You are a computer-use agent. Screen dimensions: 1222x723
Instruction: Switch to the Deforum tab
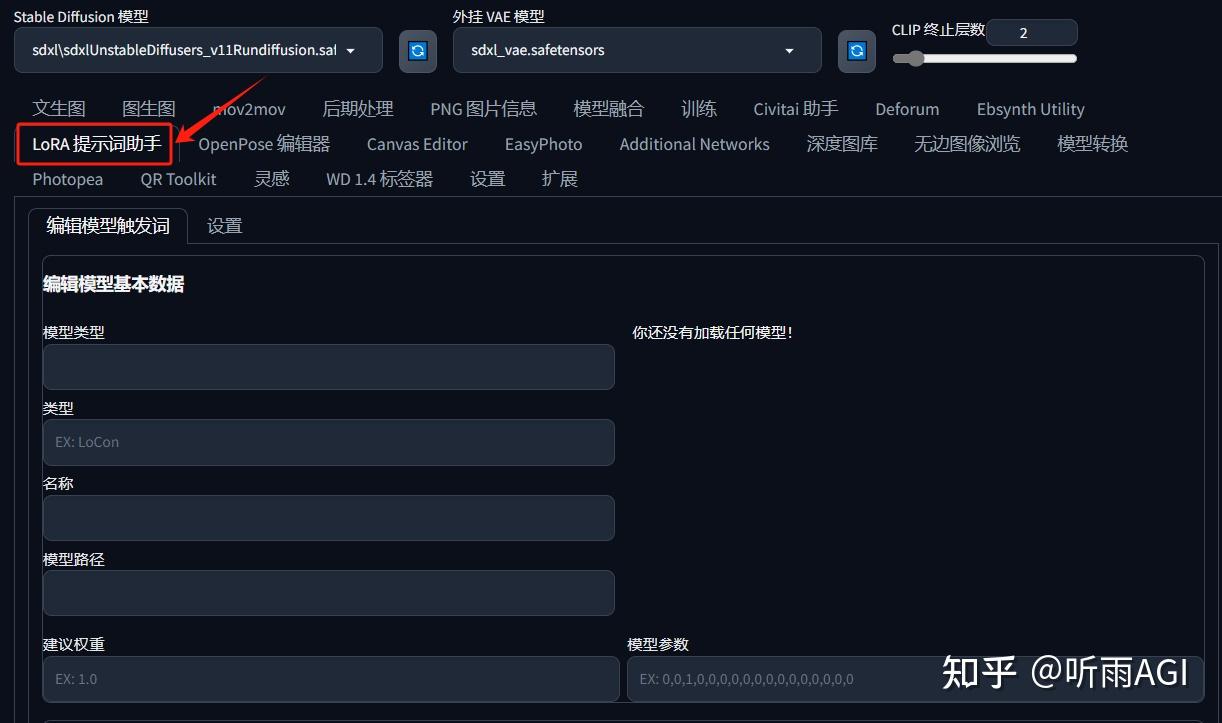coord(906,108)
